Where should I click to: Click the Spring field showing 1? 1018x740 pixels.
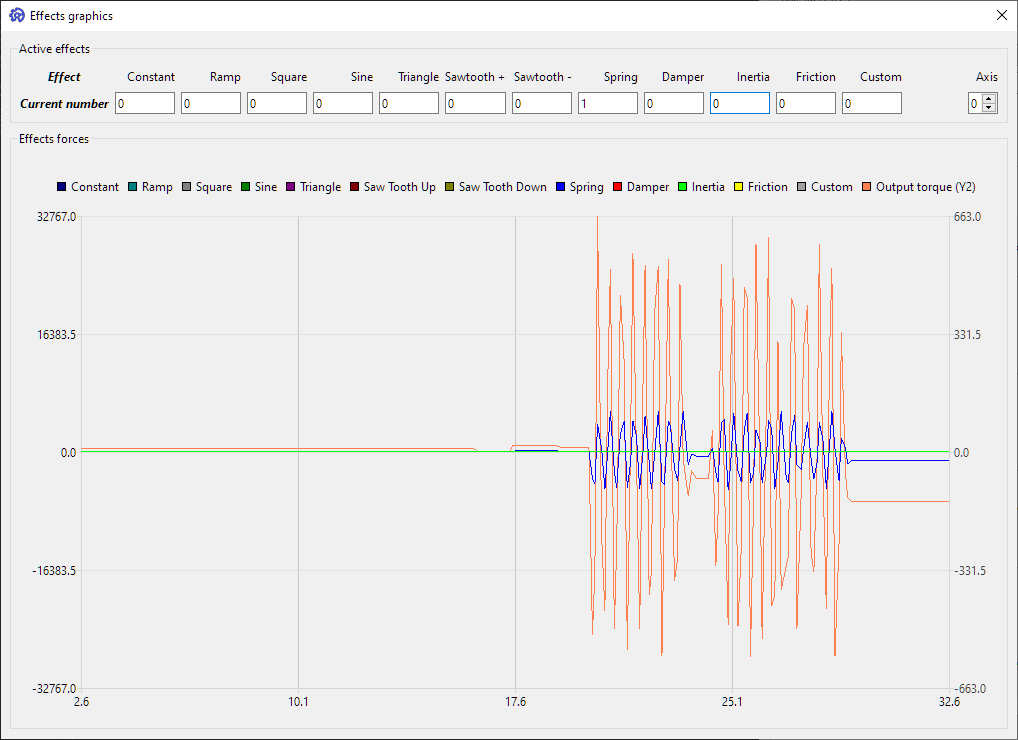tap(608, 103)
